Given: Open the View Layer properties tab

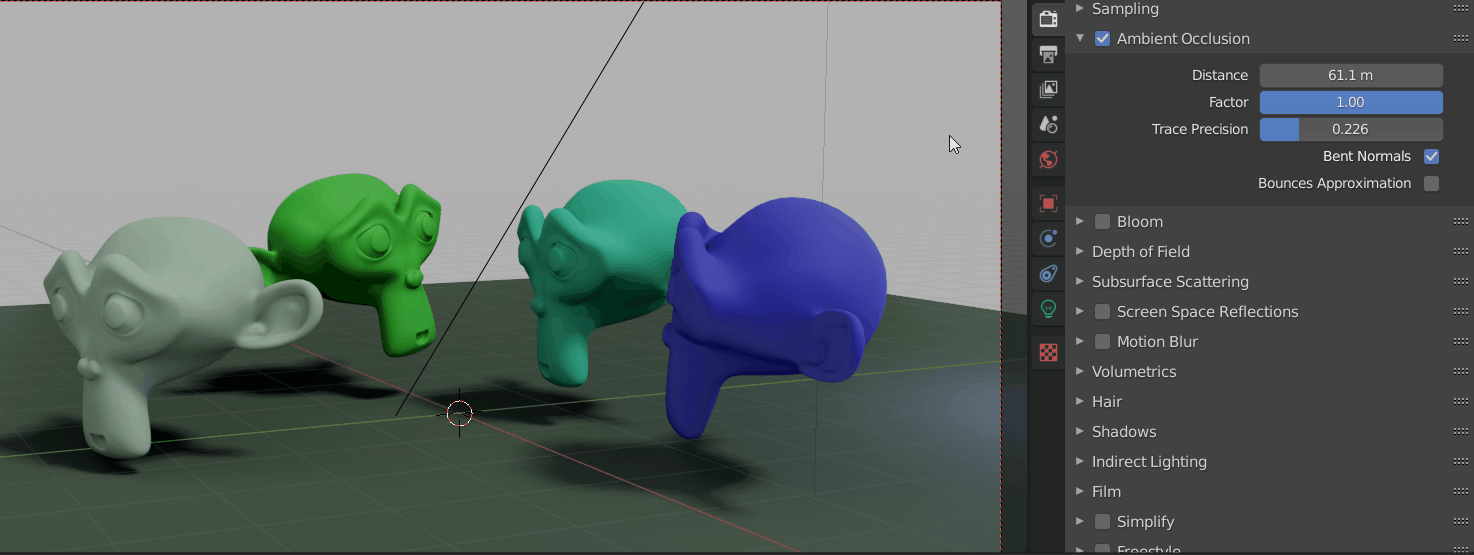Looking at the screenshot, I should (x=1048, y=89).
